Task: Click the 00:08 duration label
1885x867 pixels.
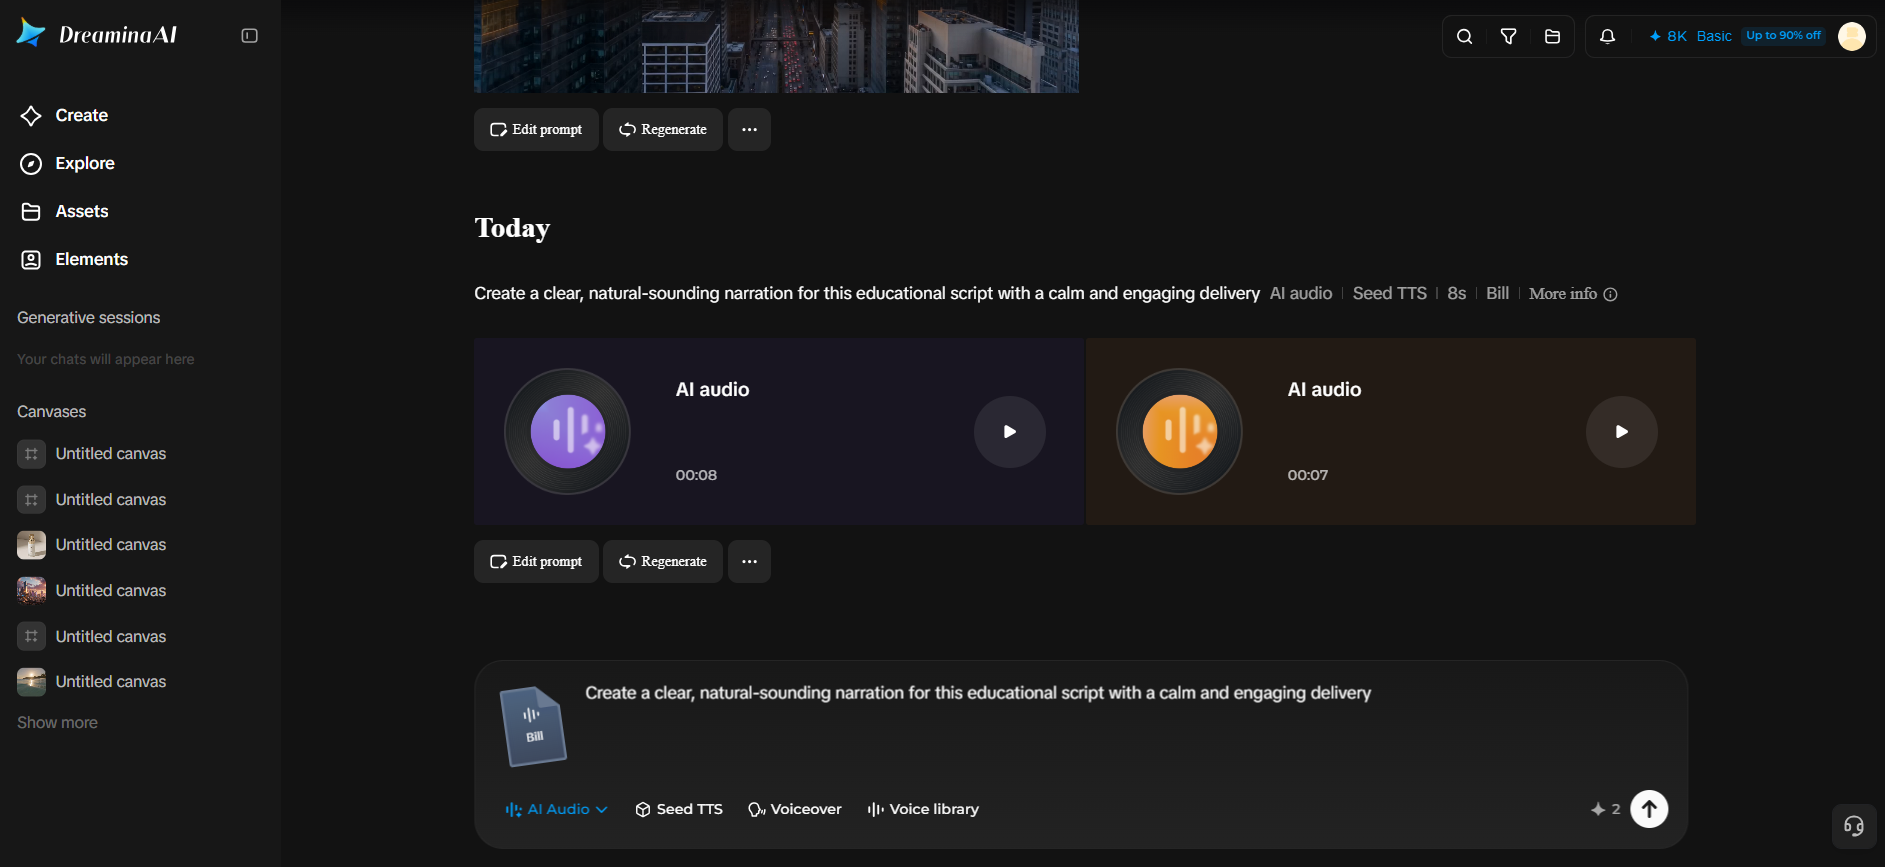Action: pos(696,475)
